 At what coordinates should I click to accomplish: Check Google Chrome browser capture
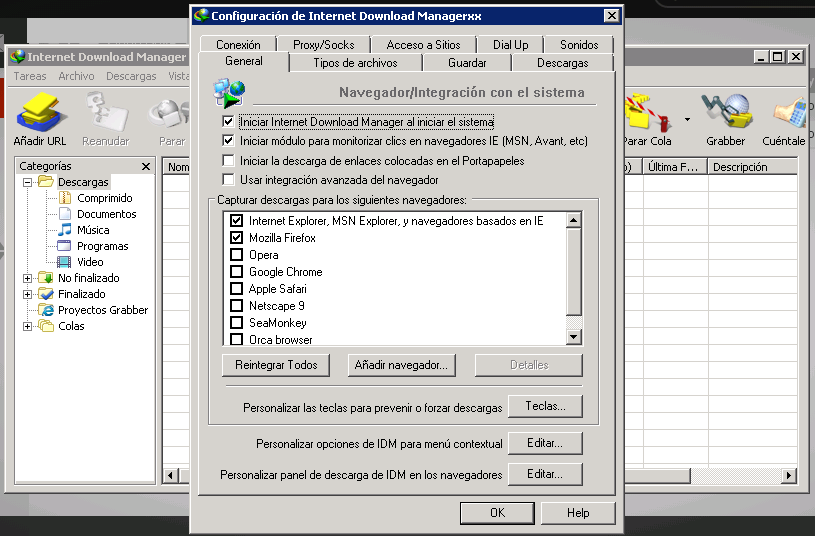point(236,271)
